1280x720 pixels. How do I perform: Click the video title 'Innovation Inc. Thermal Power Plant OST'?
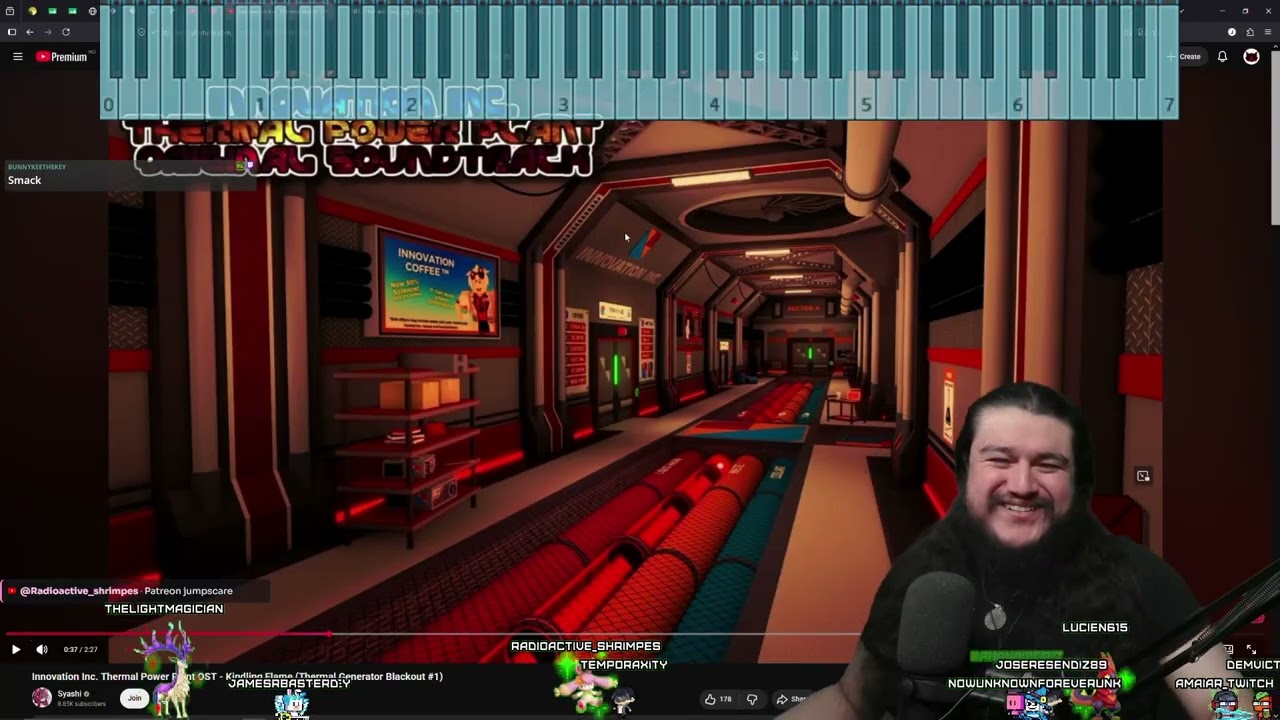tap(237, 677)
